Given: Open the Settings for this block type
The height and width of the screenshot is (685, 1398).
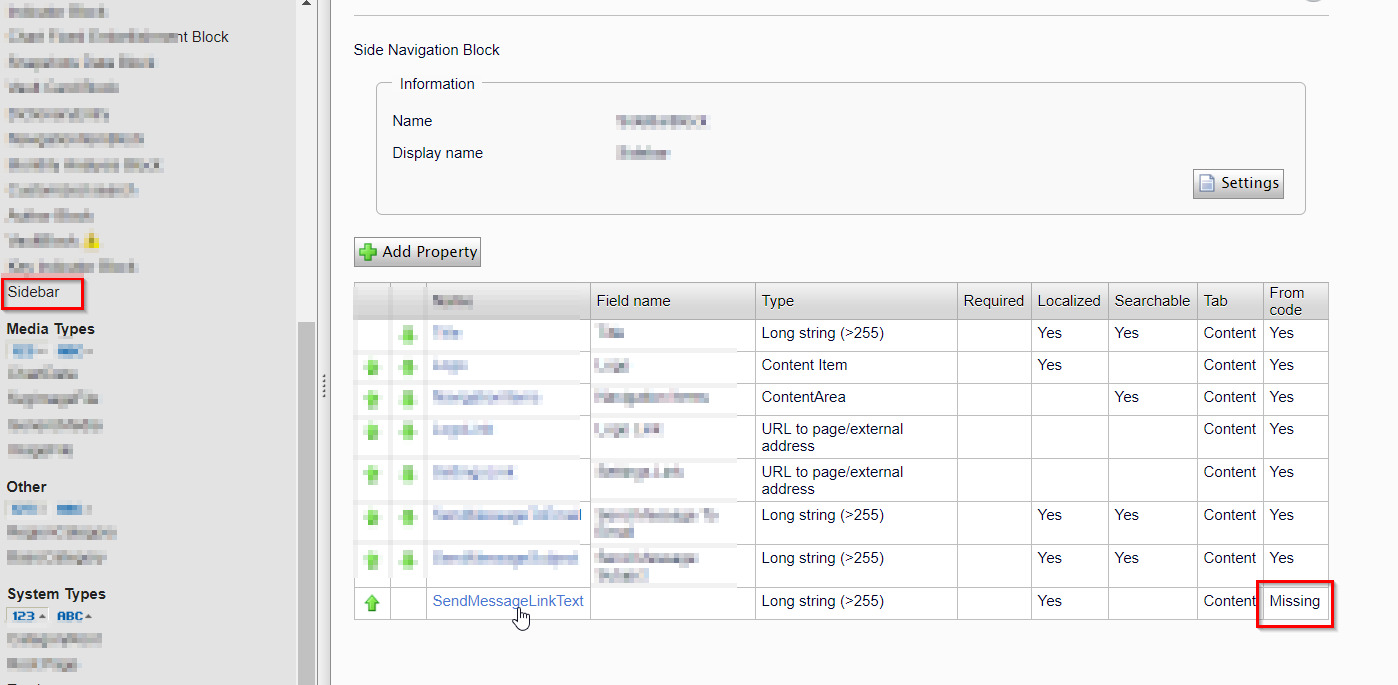Looking at the screenshot, I should coord(1238,184).
